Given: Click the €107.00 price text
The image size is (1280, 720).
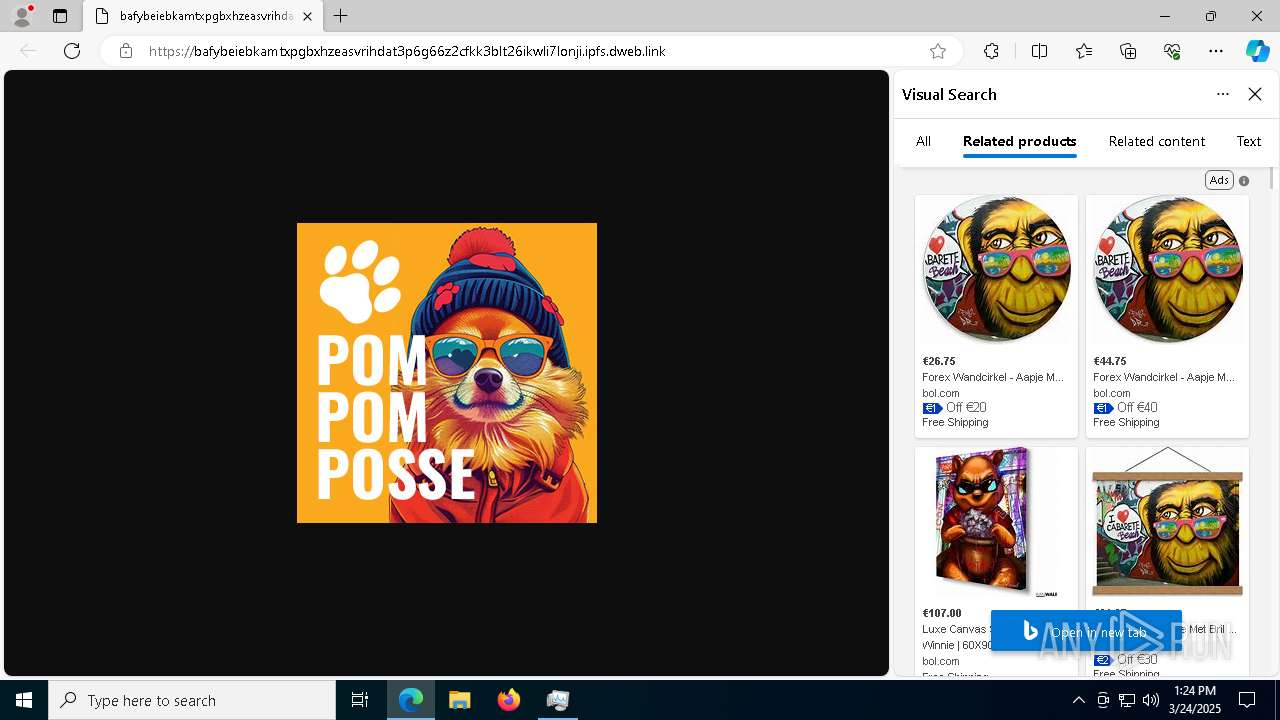Looking at the screenshot, I should (941, 613).
